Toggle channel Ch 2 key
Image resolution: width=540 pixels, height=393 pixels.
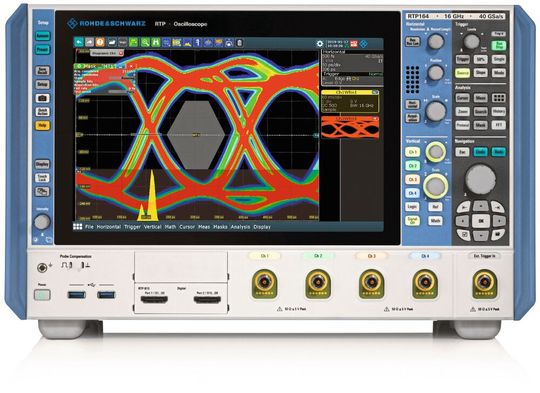(412, 166)
